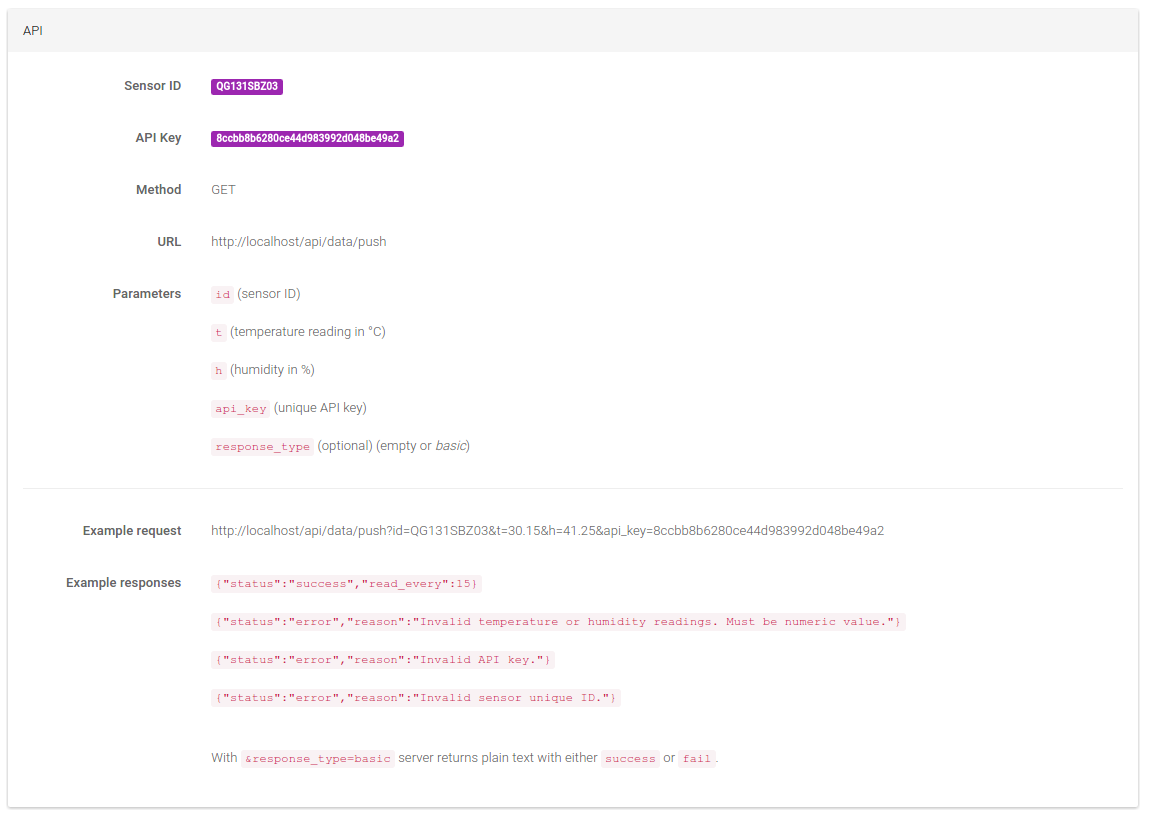The width and height of the screenshot is (1150, 817).
Task: Click the 't' temperature parameter code tag
Action: coord(219,333)
